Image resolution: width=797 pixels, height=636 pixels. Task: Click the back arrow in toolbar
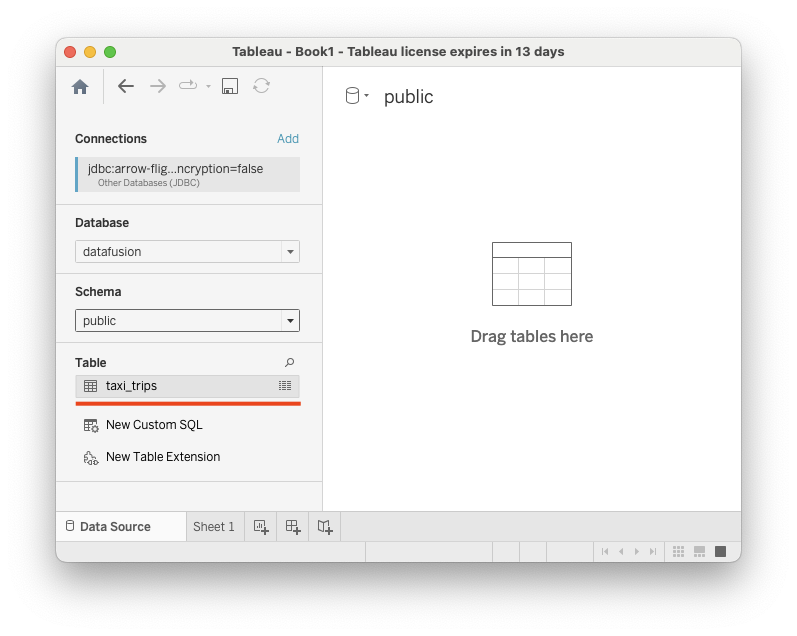(126, 87)
